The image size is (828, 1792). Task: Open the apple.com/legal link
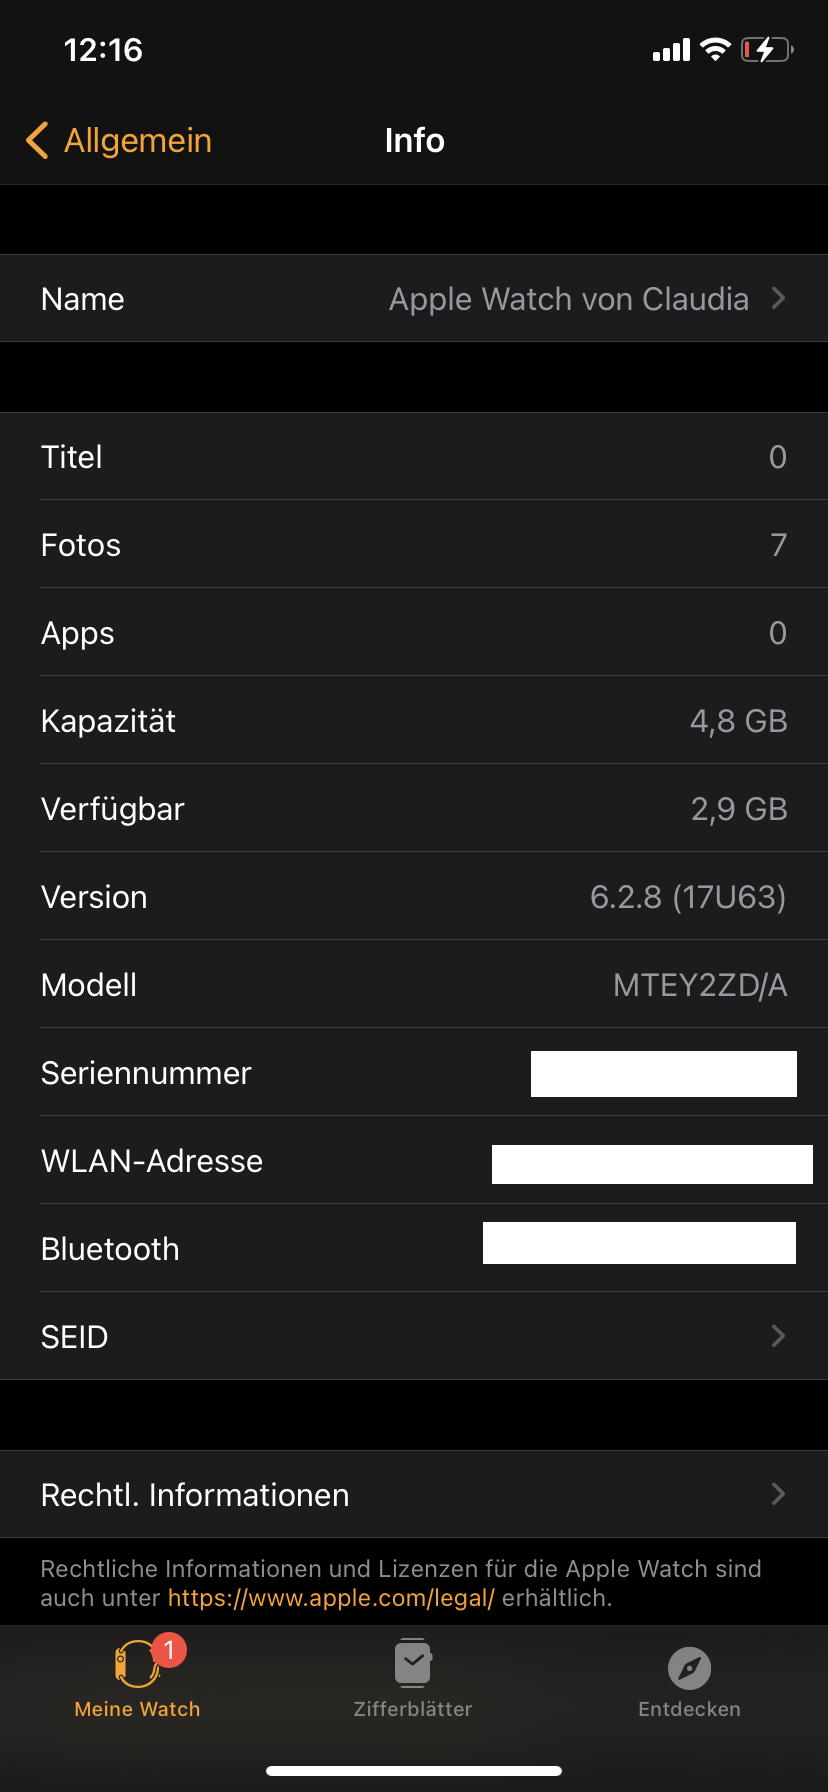[x=331, y=1598]
